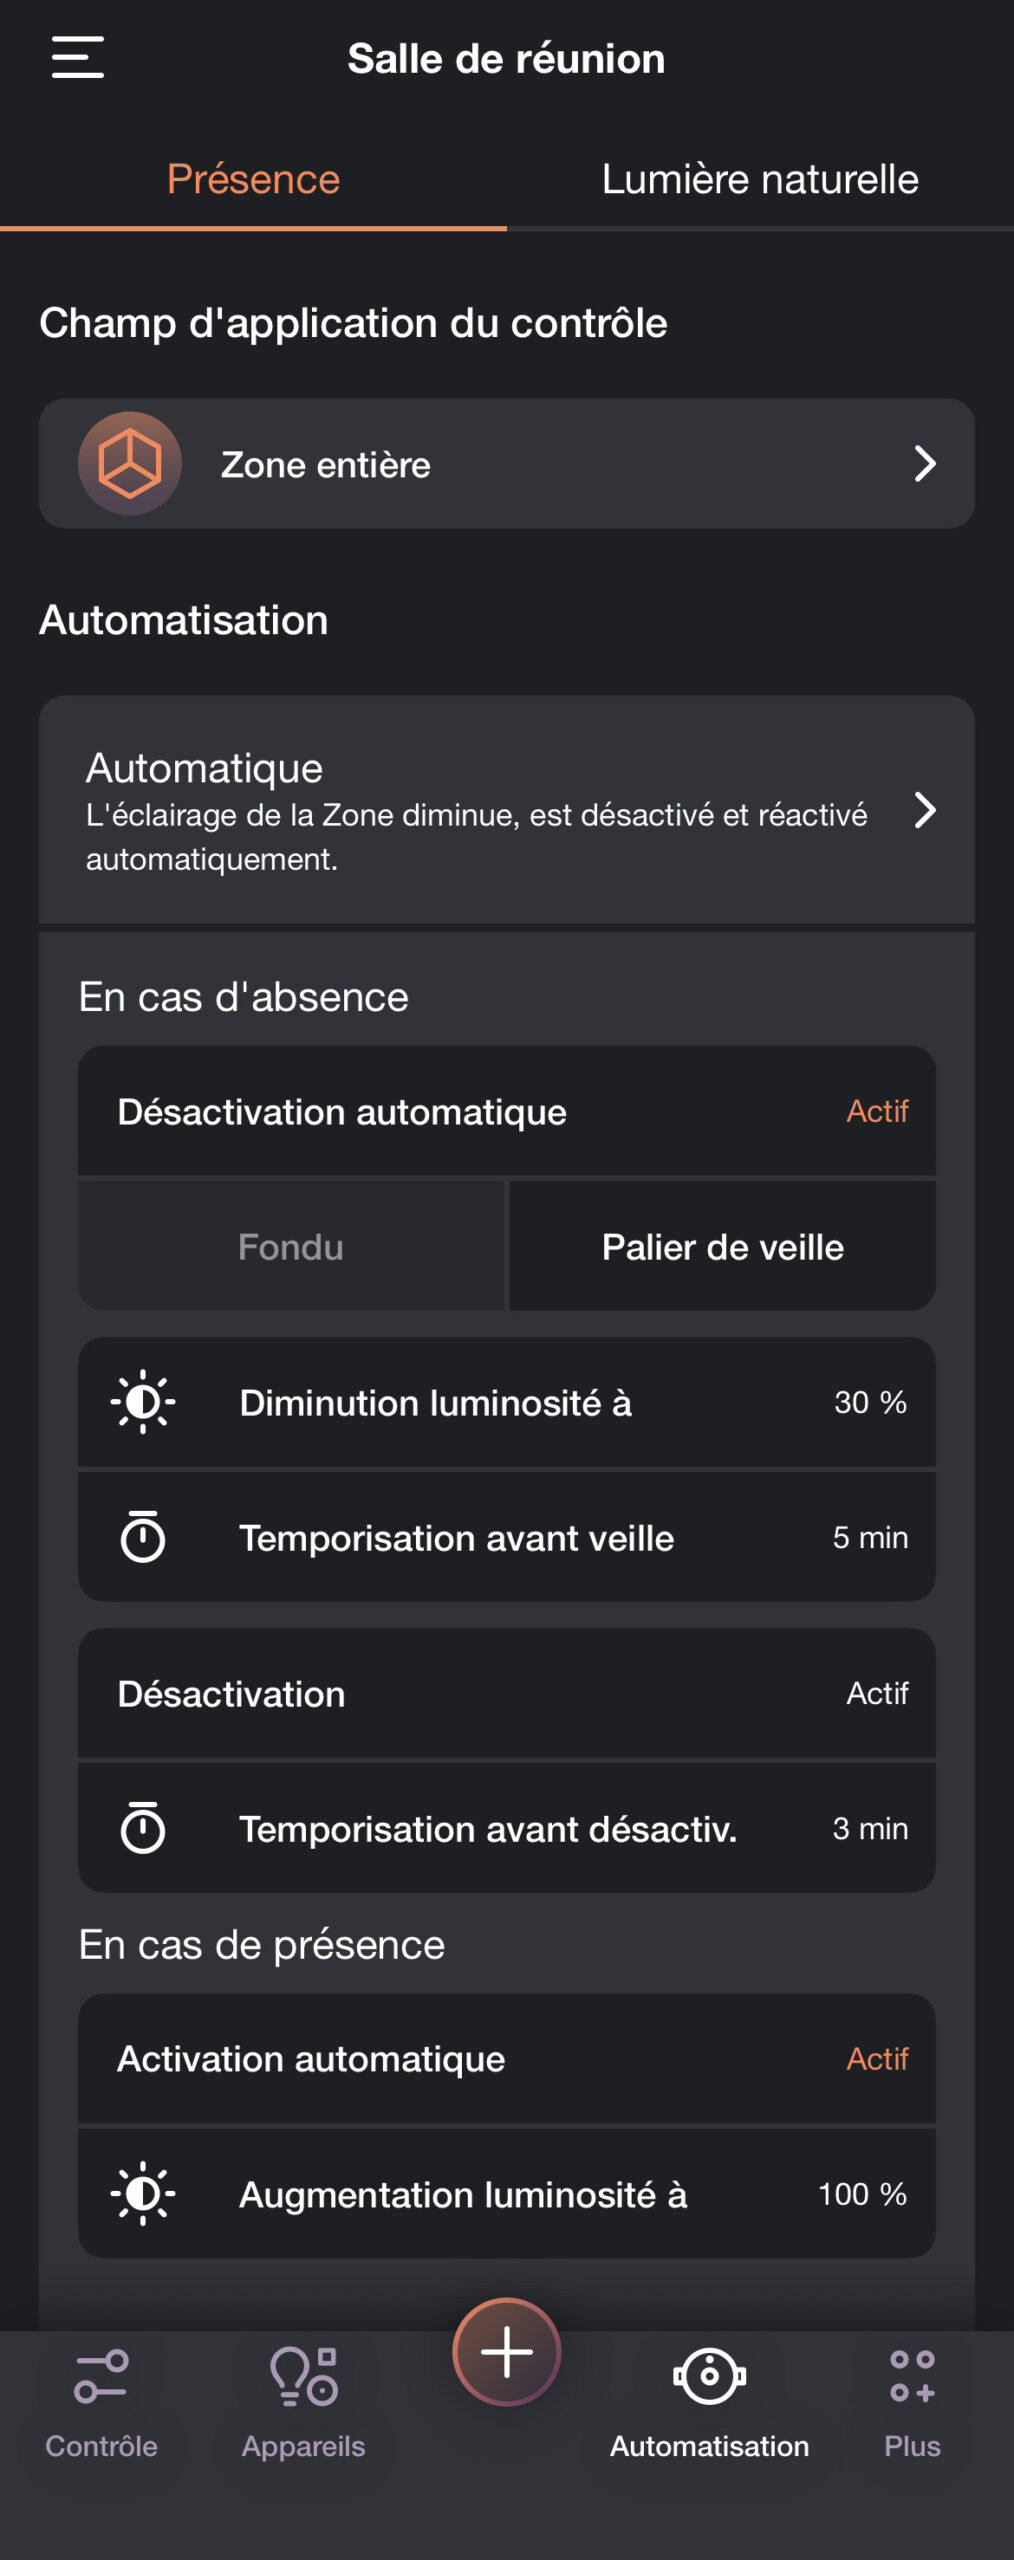Tap brightness icon beside Diminution luminosité
Screen dimensions: 1014x2560
[143, 1402]
